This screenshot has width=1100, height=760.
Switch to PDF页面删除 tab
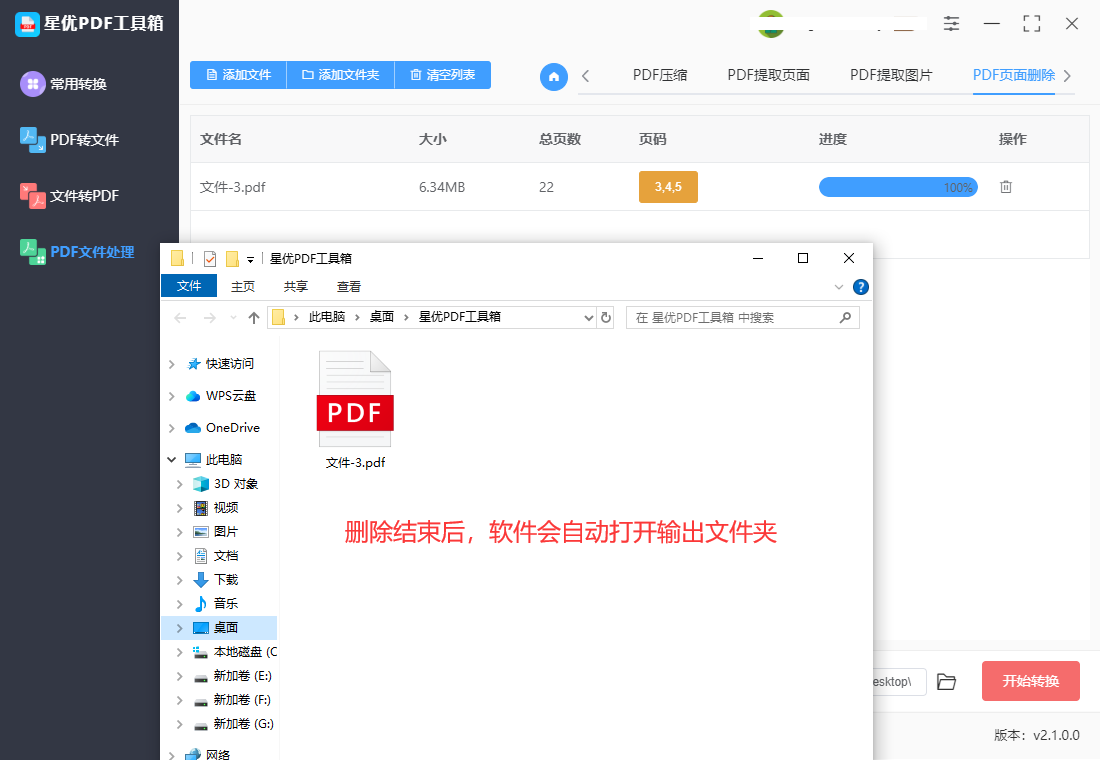point(1014,75)
